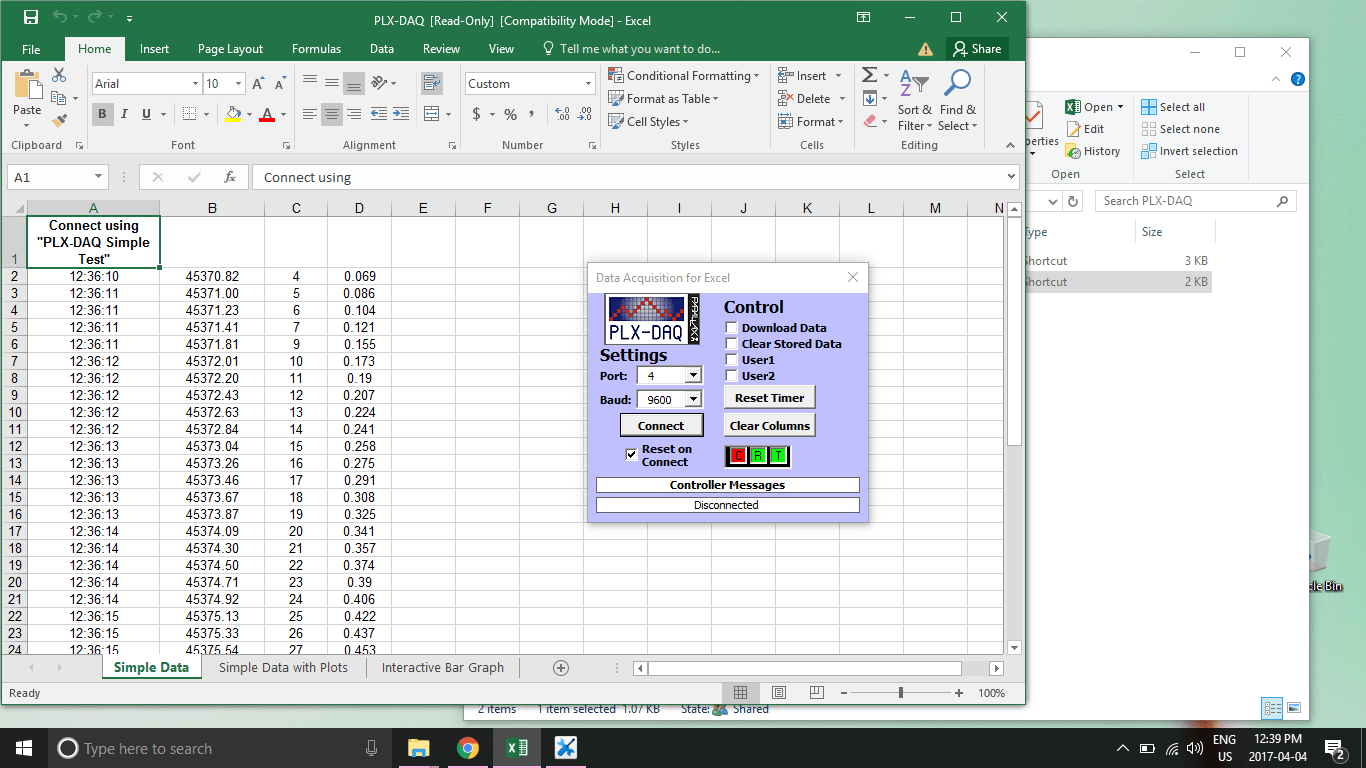Uncheck Reset on Connect checkbox

[631, 454]
